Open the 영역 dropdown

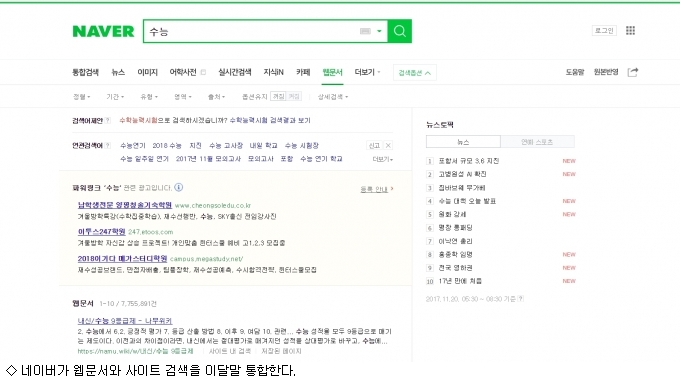pyautogui.click(x=183, y=97)
